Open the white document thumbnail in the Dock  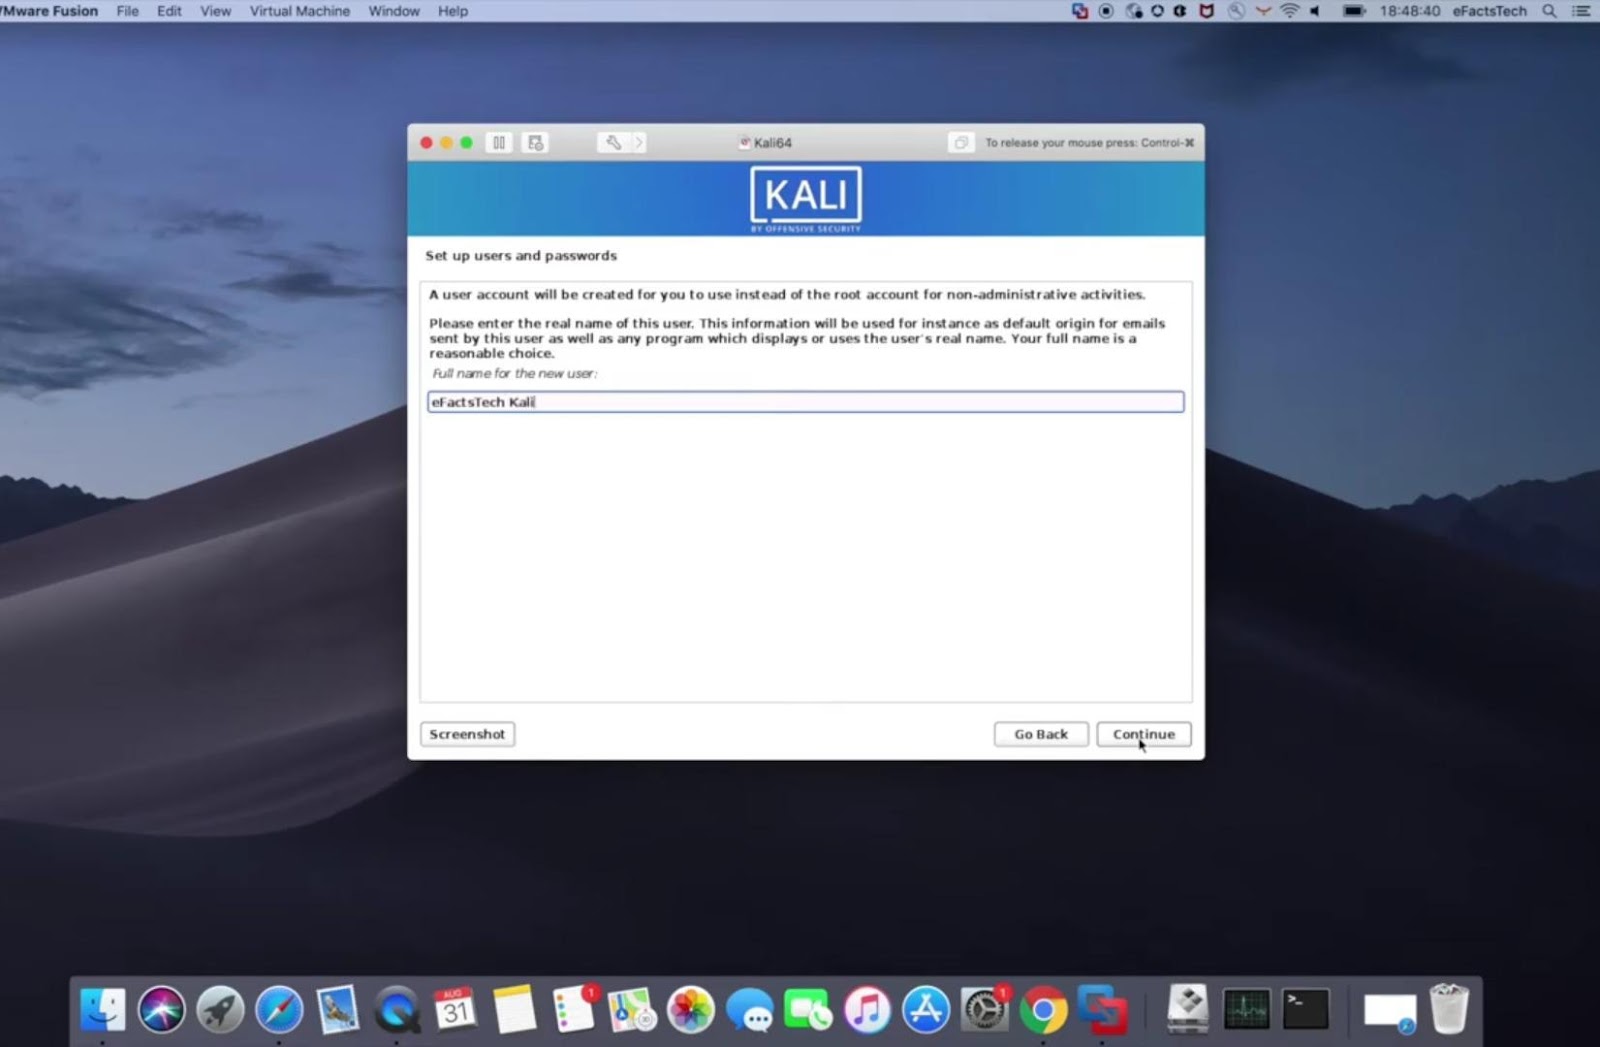point(1390,1011)
